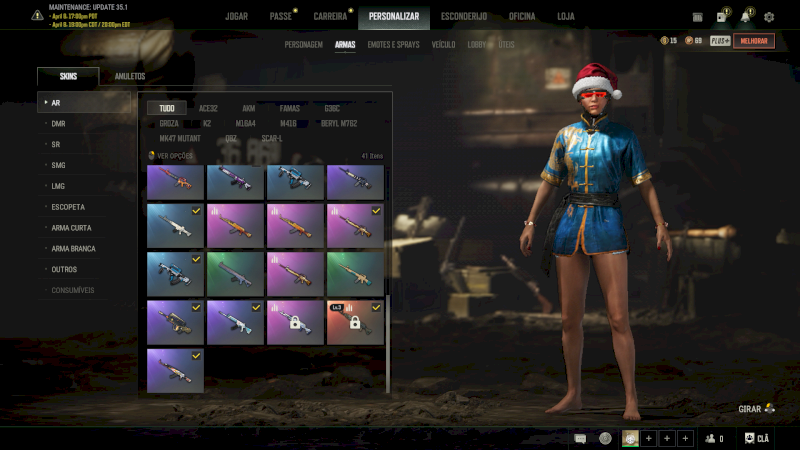This screenshot has height=450, width=800.
Task: Filter skins by MK47 MUTANT
Action: [x=180, y=138]
